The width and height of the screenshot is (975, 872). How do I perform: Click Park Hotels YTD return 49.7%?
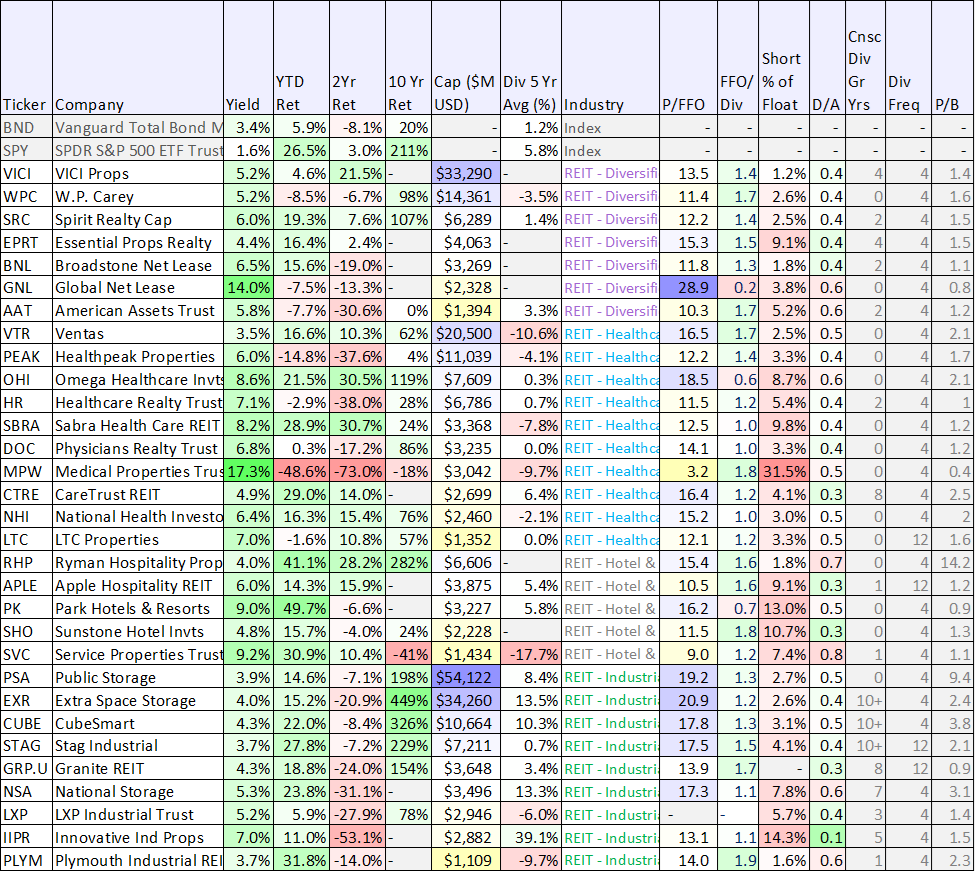click(302, 609)
